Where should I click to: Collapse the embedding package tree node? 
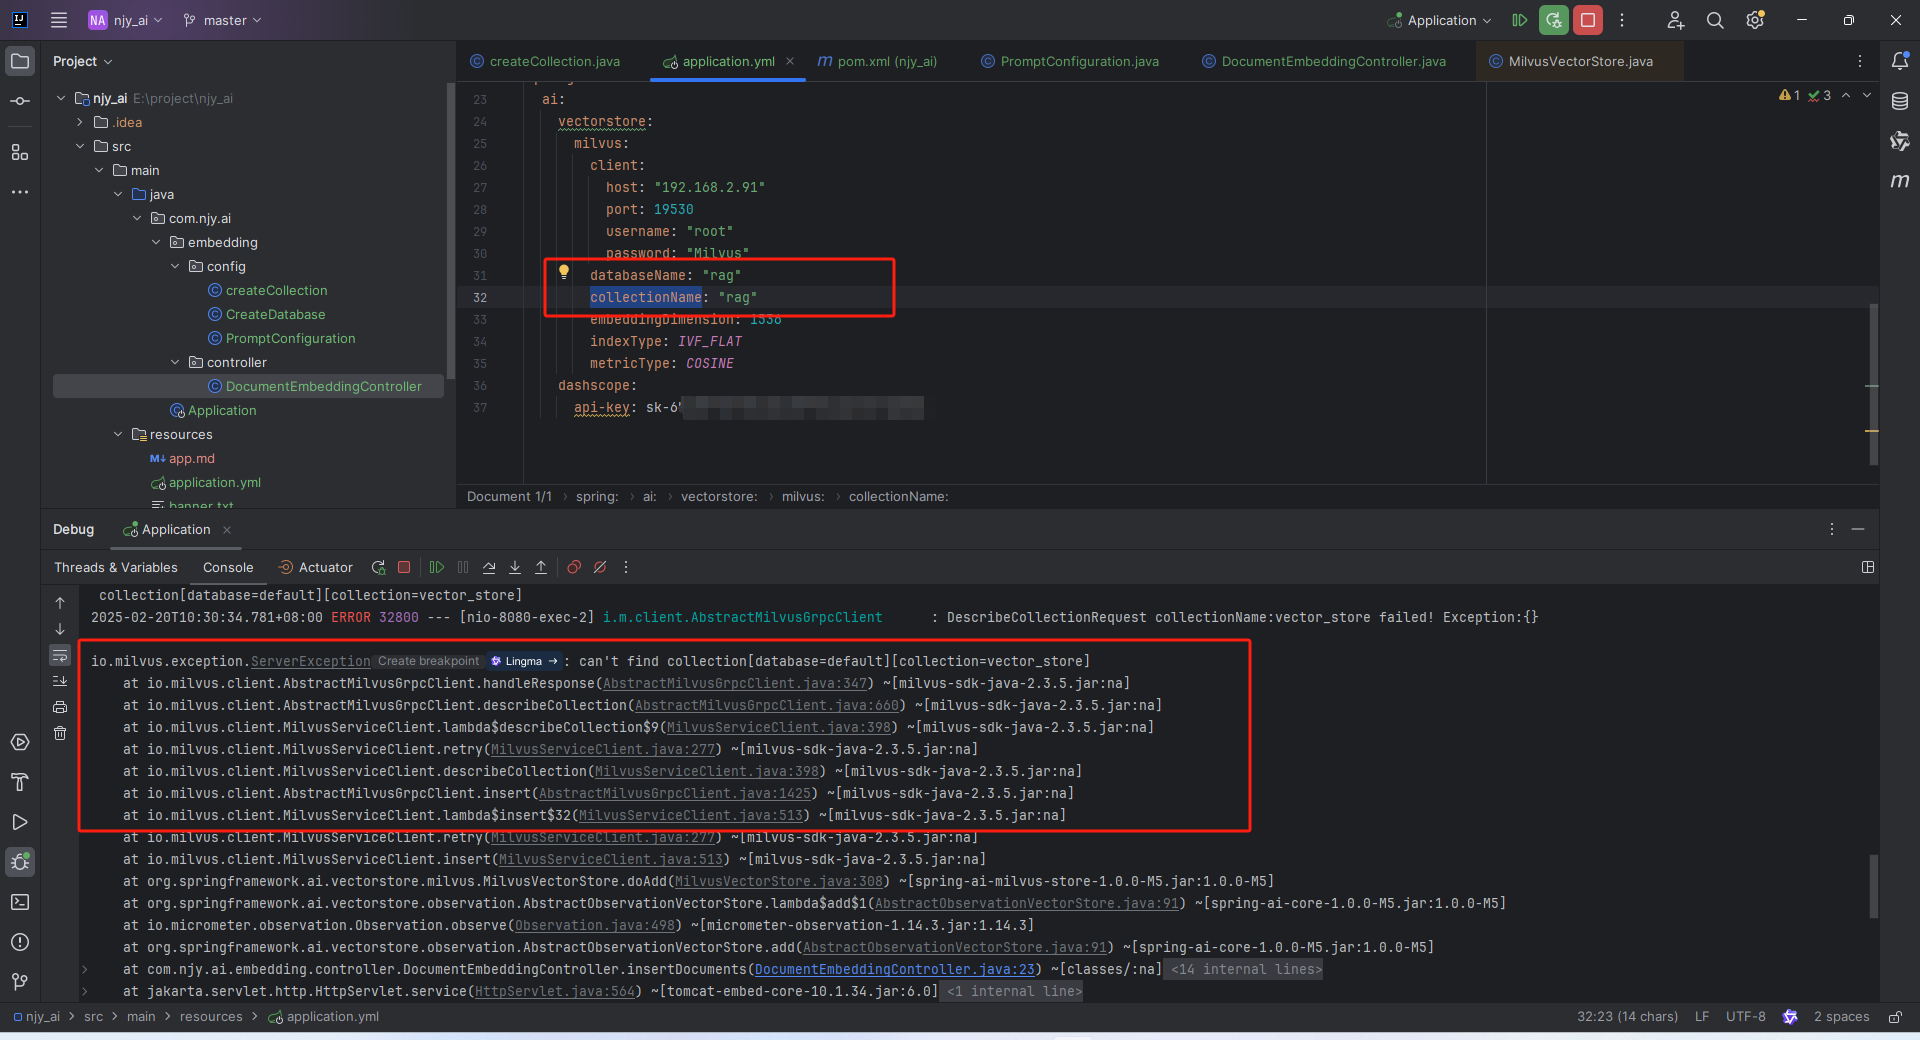pyautogui.click(x=156, y=243)
